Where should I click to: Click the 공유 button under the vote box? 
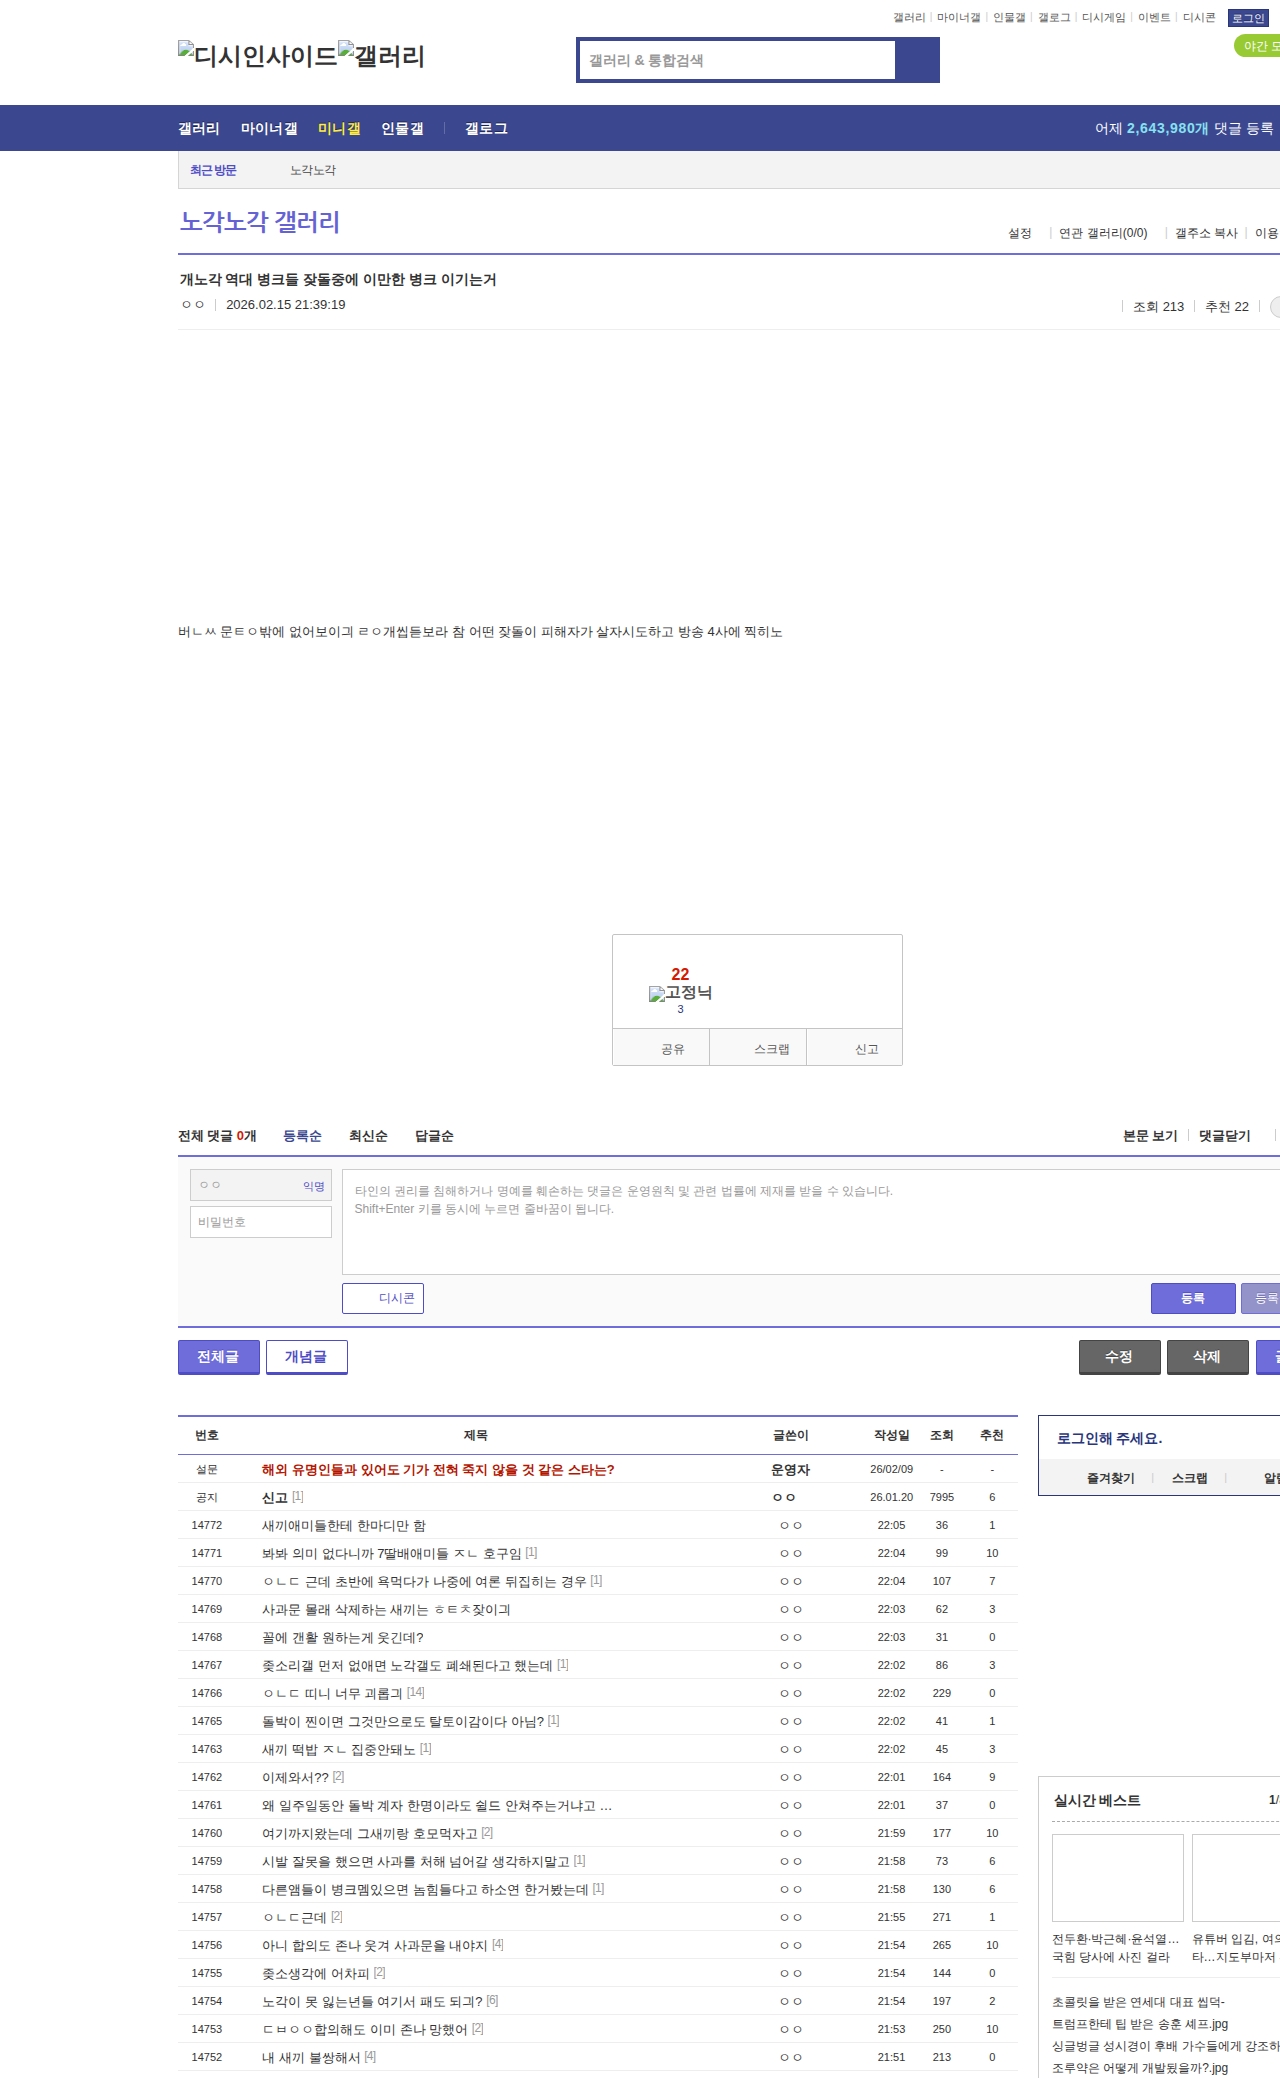[x=661, y=1048]
